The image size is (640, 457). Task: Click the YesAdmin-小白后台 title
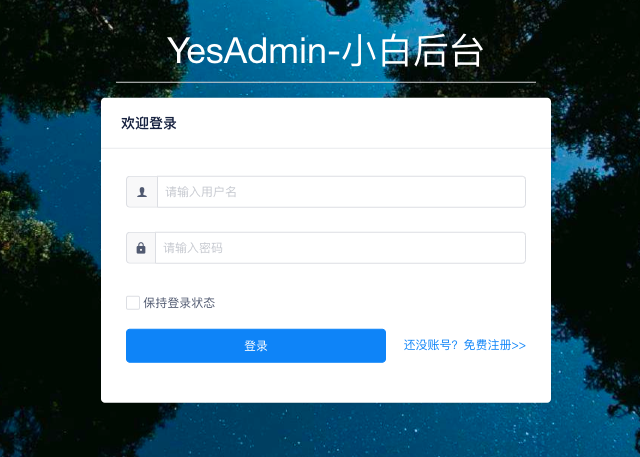pyautogui.click(x=325, y=51)
